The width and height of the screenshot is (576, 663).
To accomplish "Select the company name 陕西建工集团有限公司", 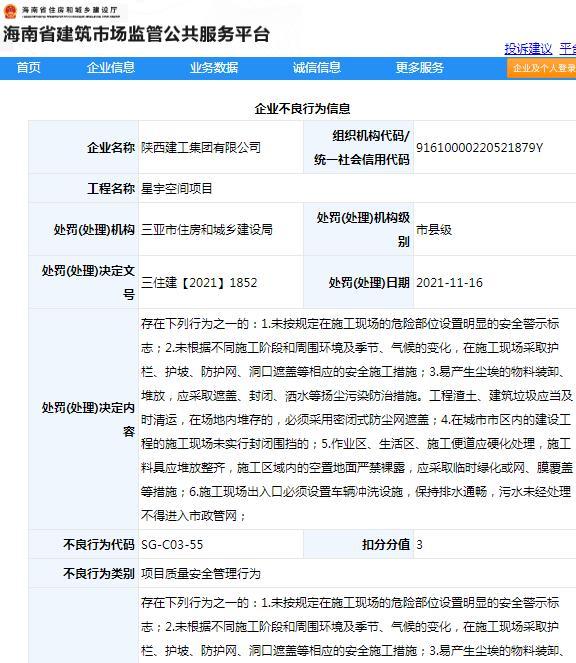I will pos(201,148).
